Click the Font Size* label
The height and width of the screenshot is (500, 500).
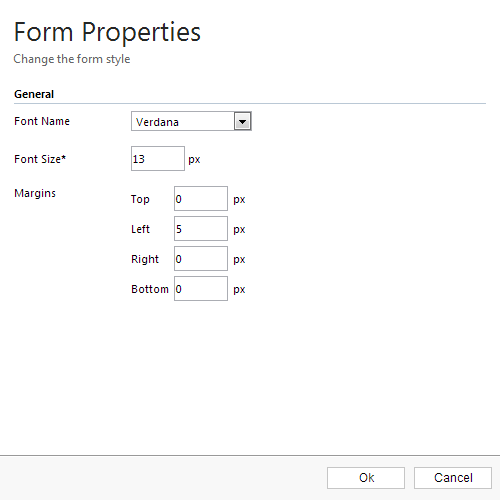[40, 159]
